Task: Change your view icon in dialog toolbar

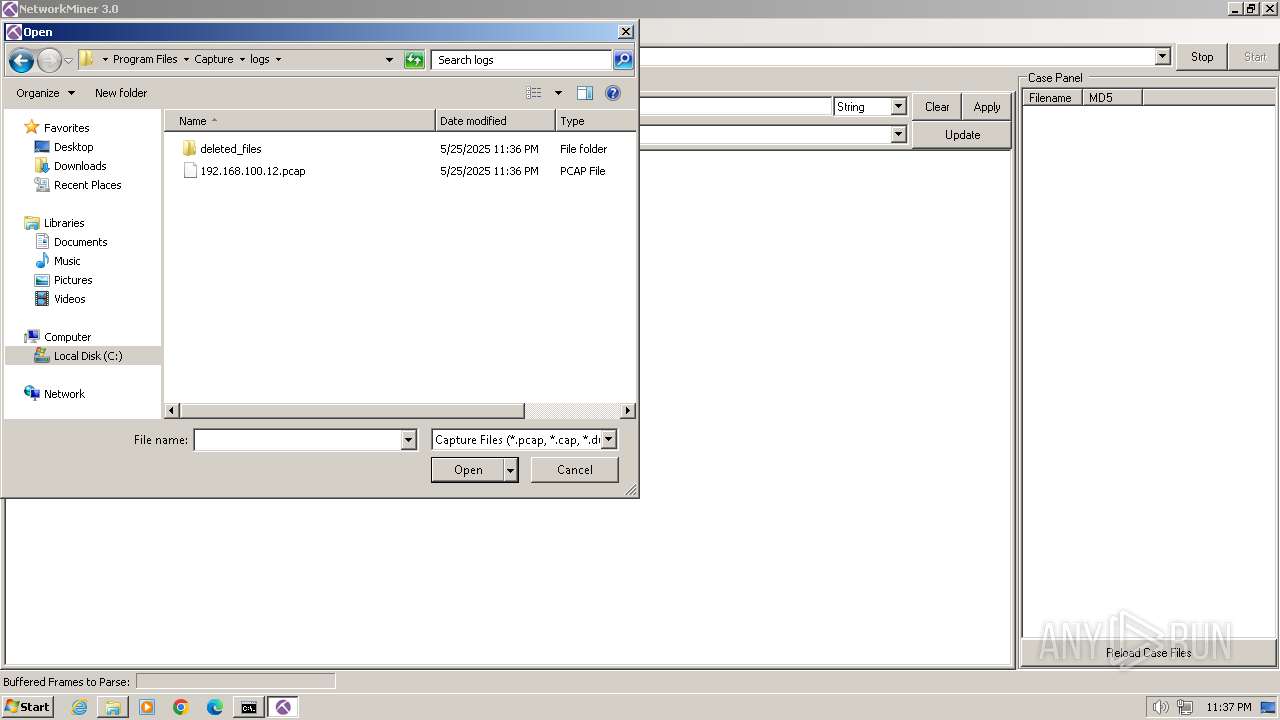Action: pos(534,93)
